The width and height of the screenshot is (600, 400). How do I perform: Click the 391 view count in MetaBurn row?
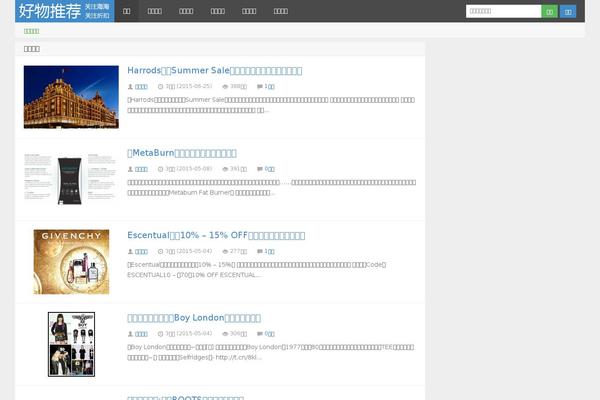pyautogui.click(x=238, y=169)
